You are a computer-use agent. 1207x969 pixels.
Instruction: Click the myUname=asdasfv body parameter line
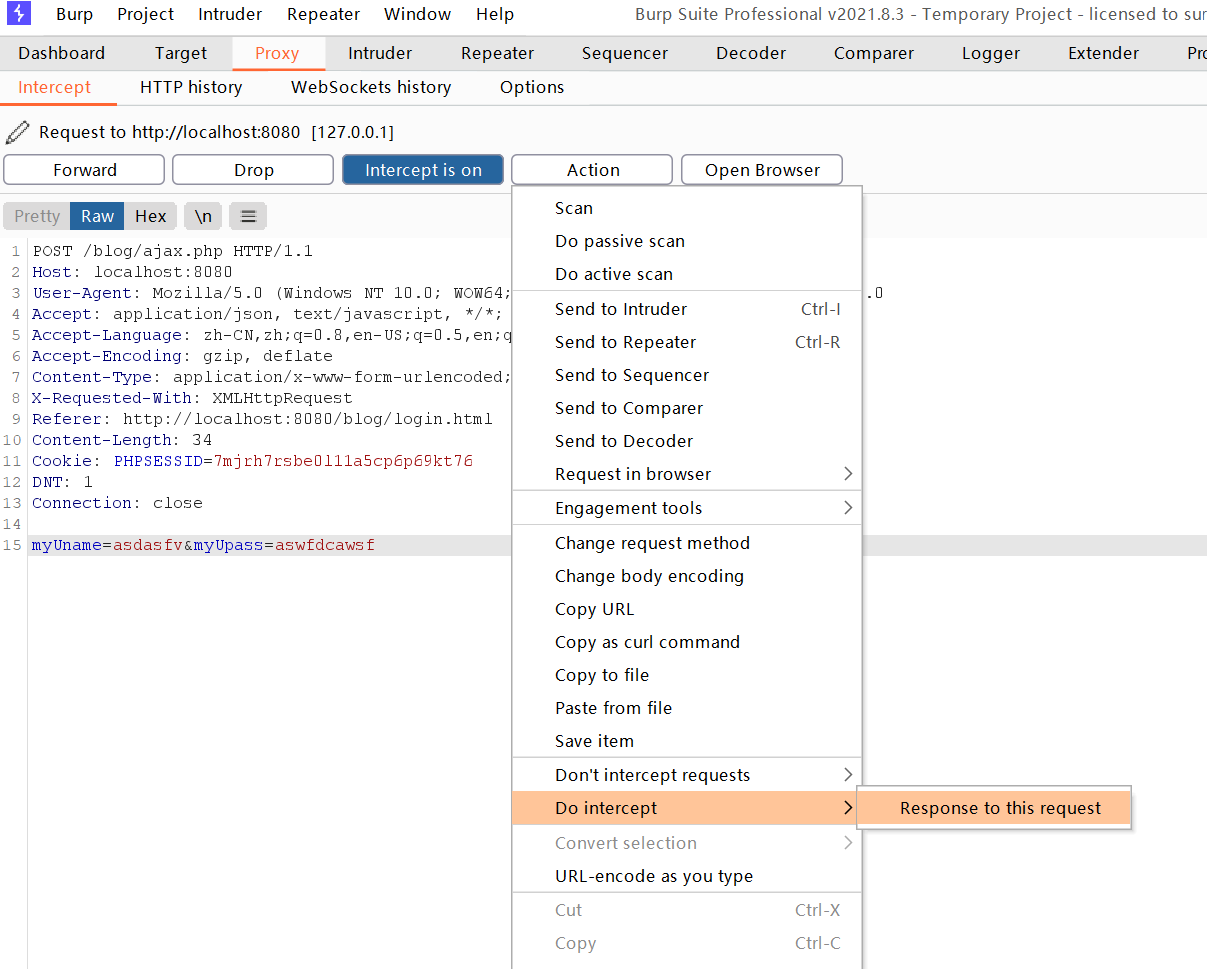[x=203, y=545]
